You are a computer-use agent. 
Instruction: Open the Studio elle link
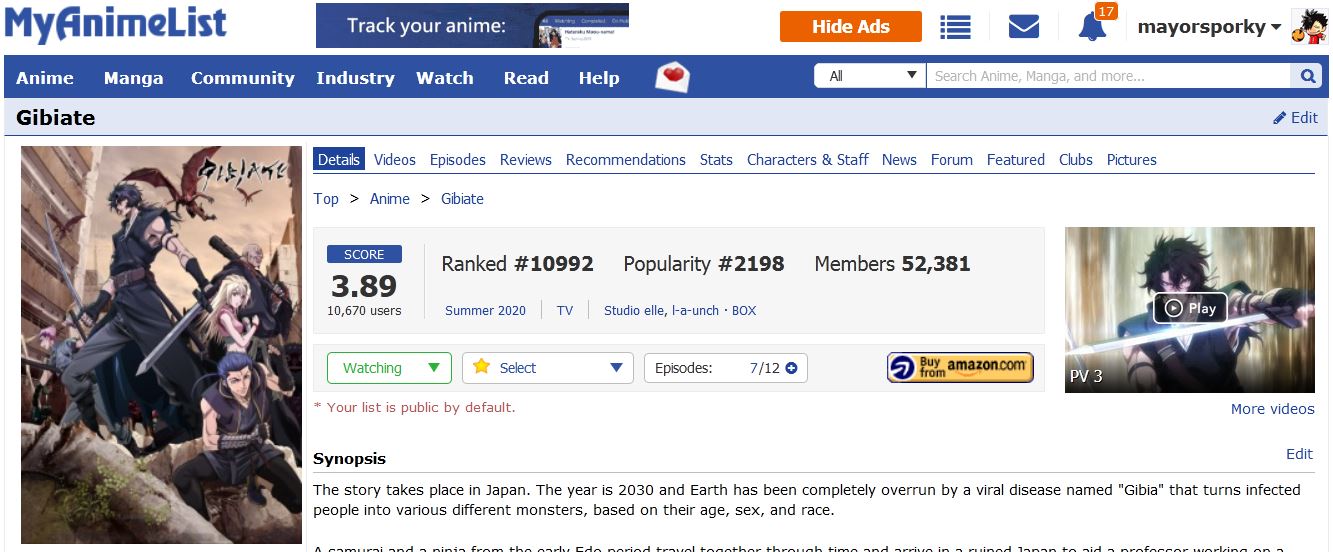click(634, 311)
